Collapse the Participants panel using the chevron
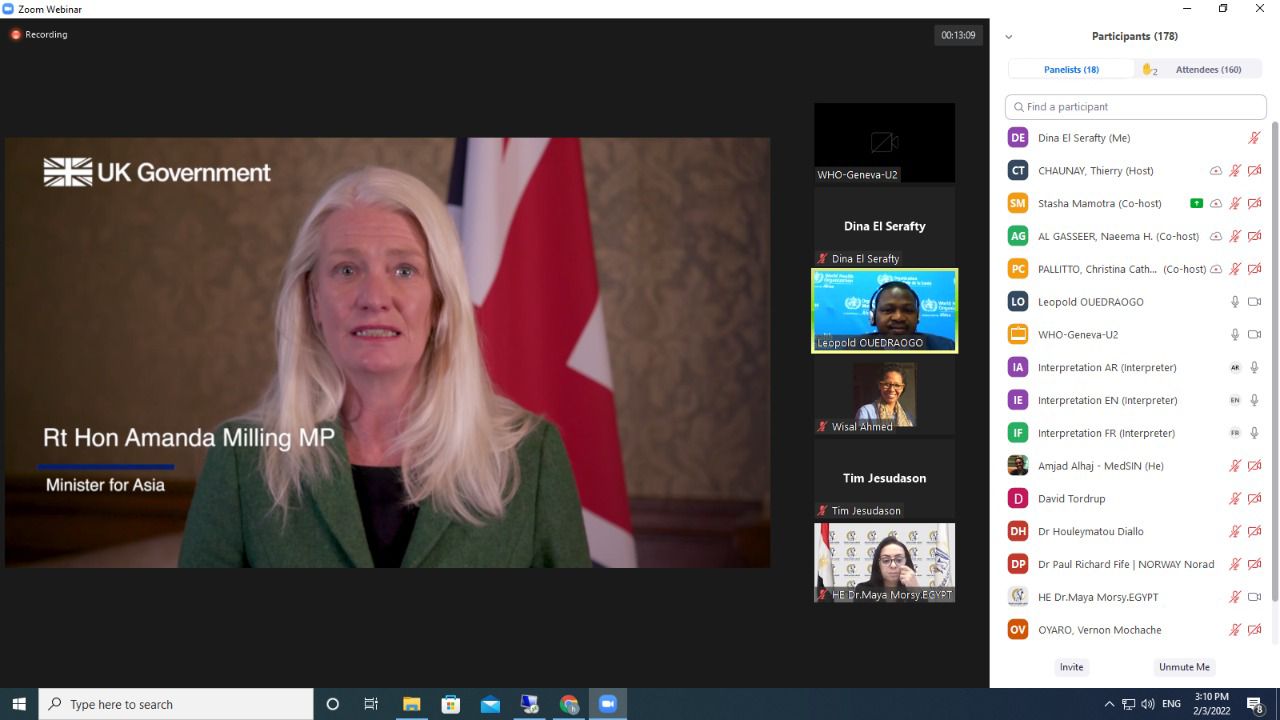Screen dimensions: 1280x720 pyautogui.click(x=1008, y=37)
